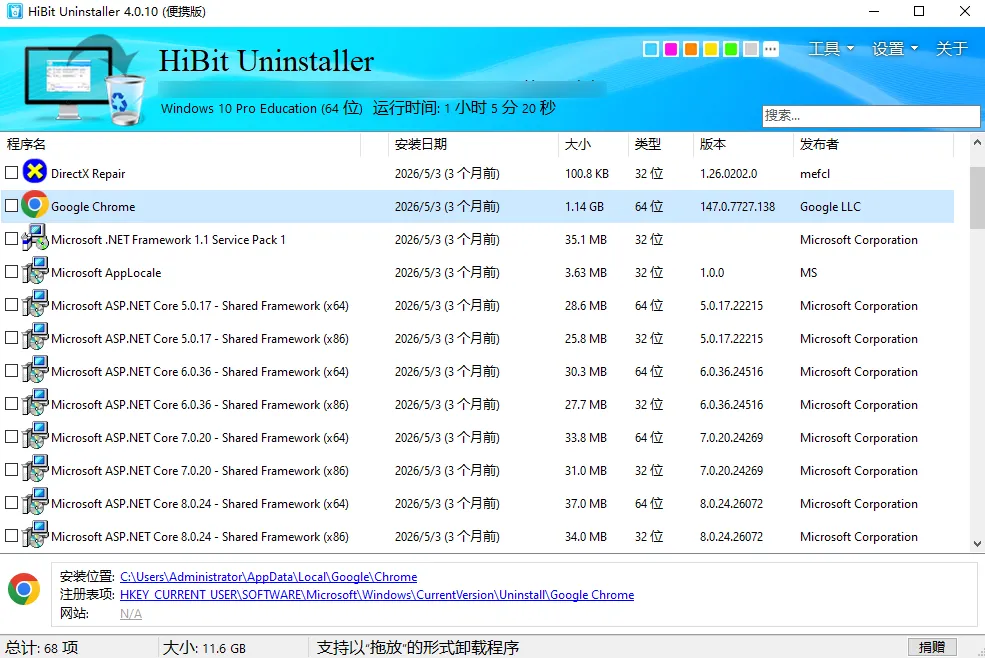This screenshot has height=658, width=985.
Task: Click the large Chrome icon in details panel
Action: click(24, 589)
